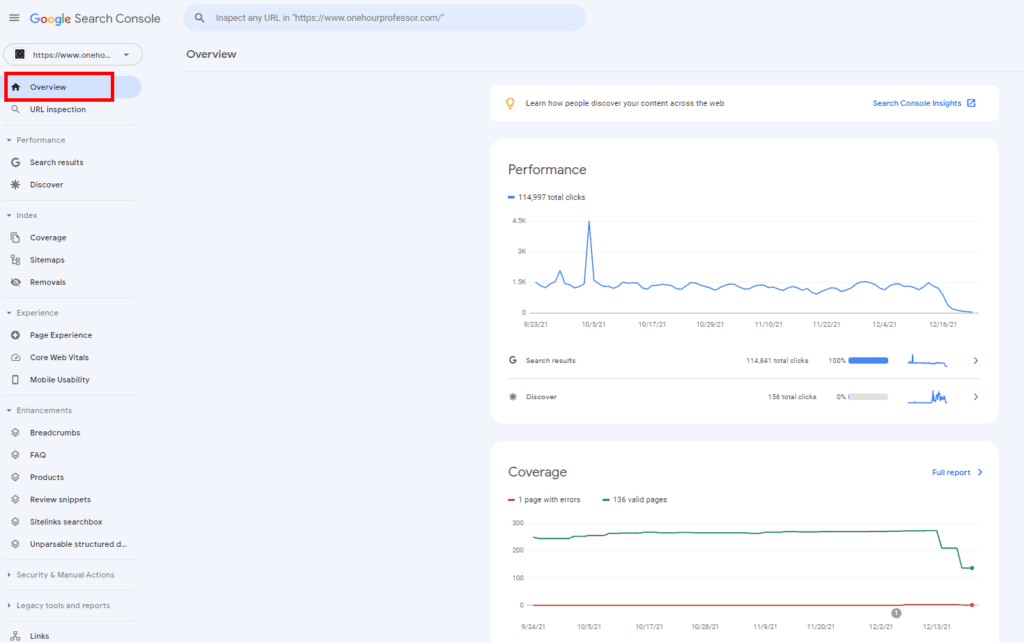
Task: Expand Security & Manual Actions section
Action: point(9,574)
